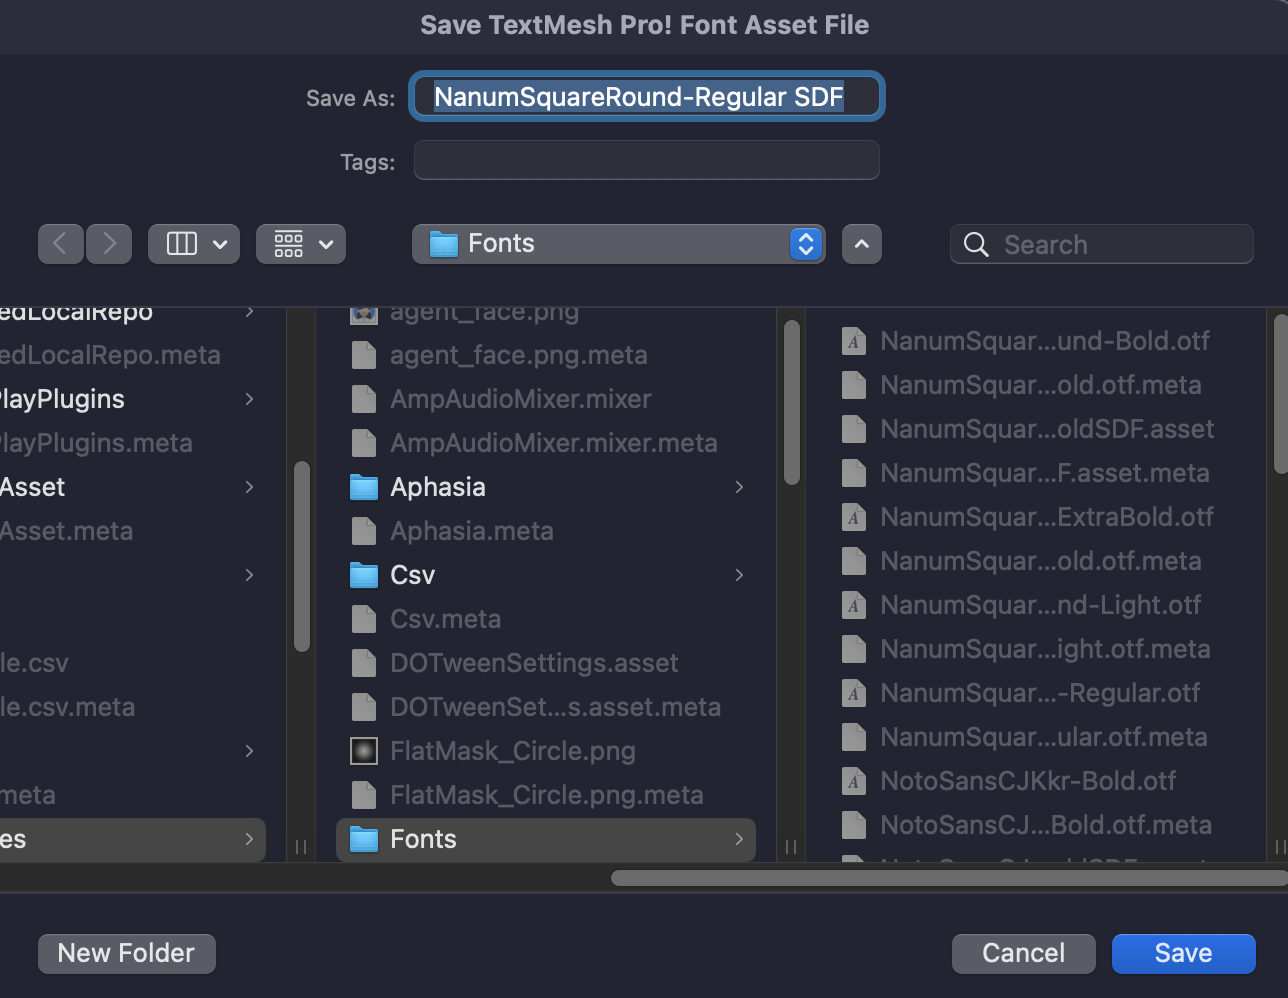1288x998 pixels.
Task: Click font icon of NanumSquar...-Regular.otf
Action: pos(854,693)
